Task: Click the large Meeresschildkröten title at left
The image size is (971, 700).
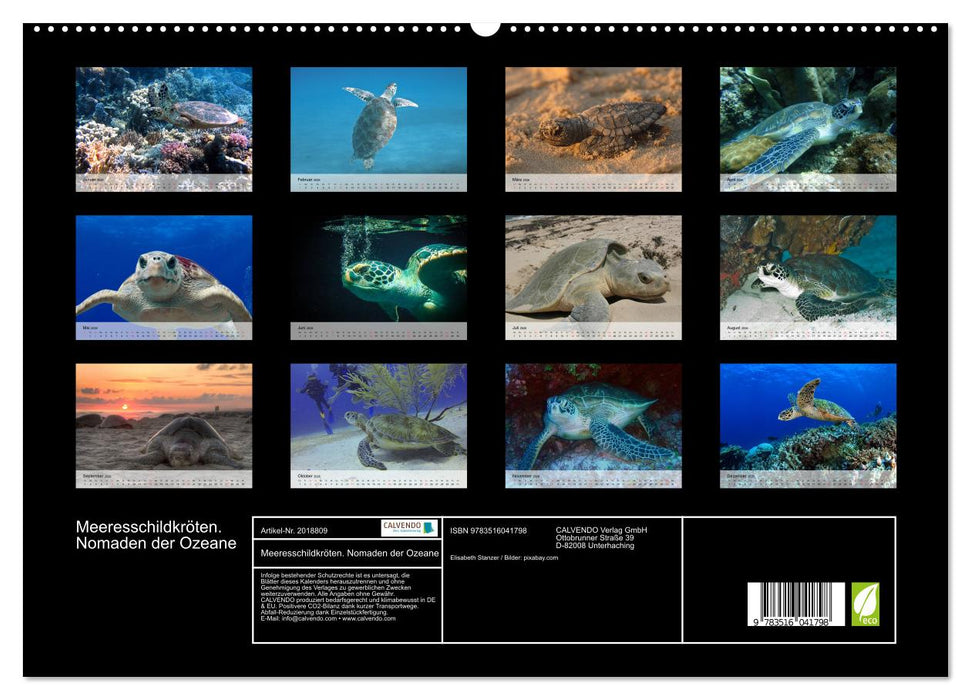Action: pos(156,535)
